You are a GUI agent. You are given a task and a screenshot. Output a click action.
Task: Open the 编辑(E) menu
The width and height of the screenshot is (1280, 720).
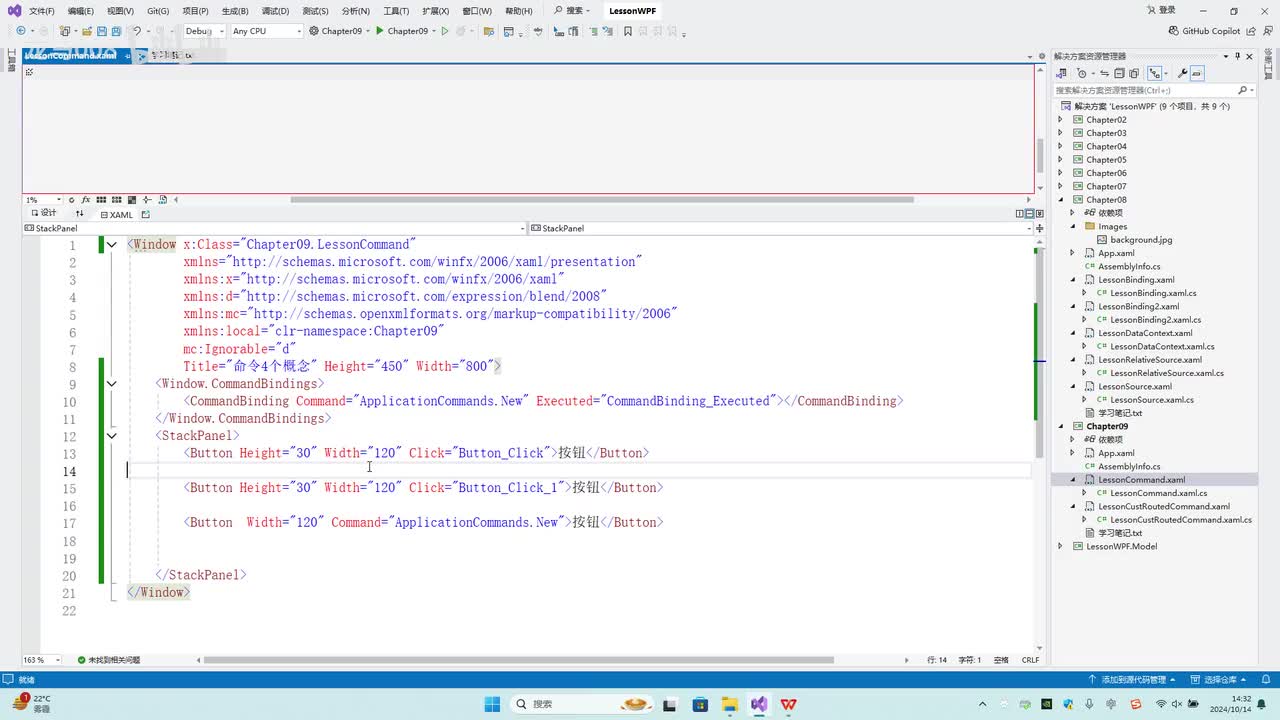click(x=81, y=11)
